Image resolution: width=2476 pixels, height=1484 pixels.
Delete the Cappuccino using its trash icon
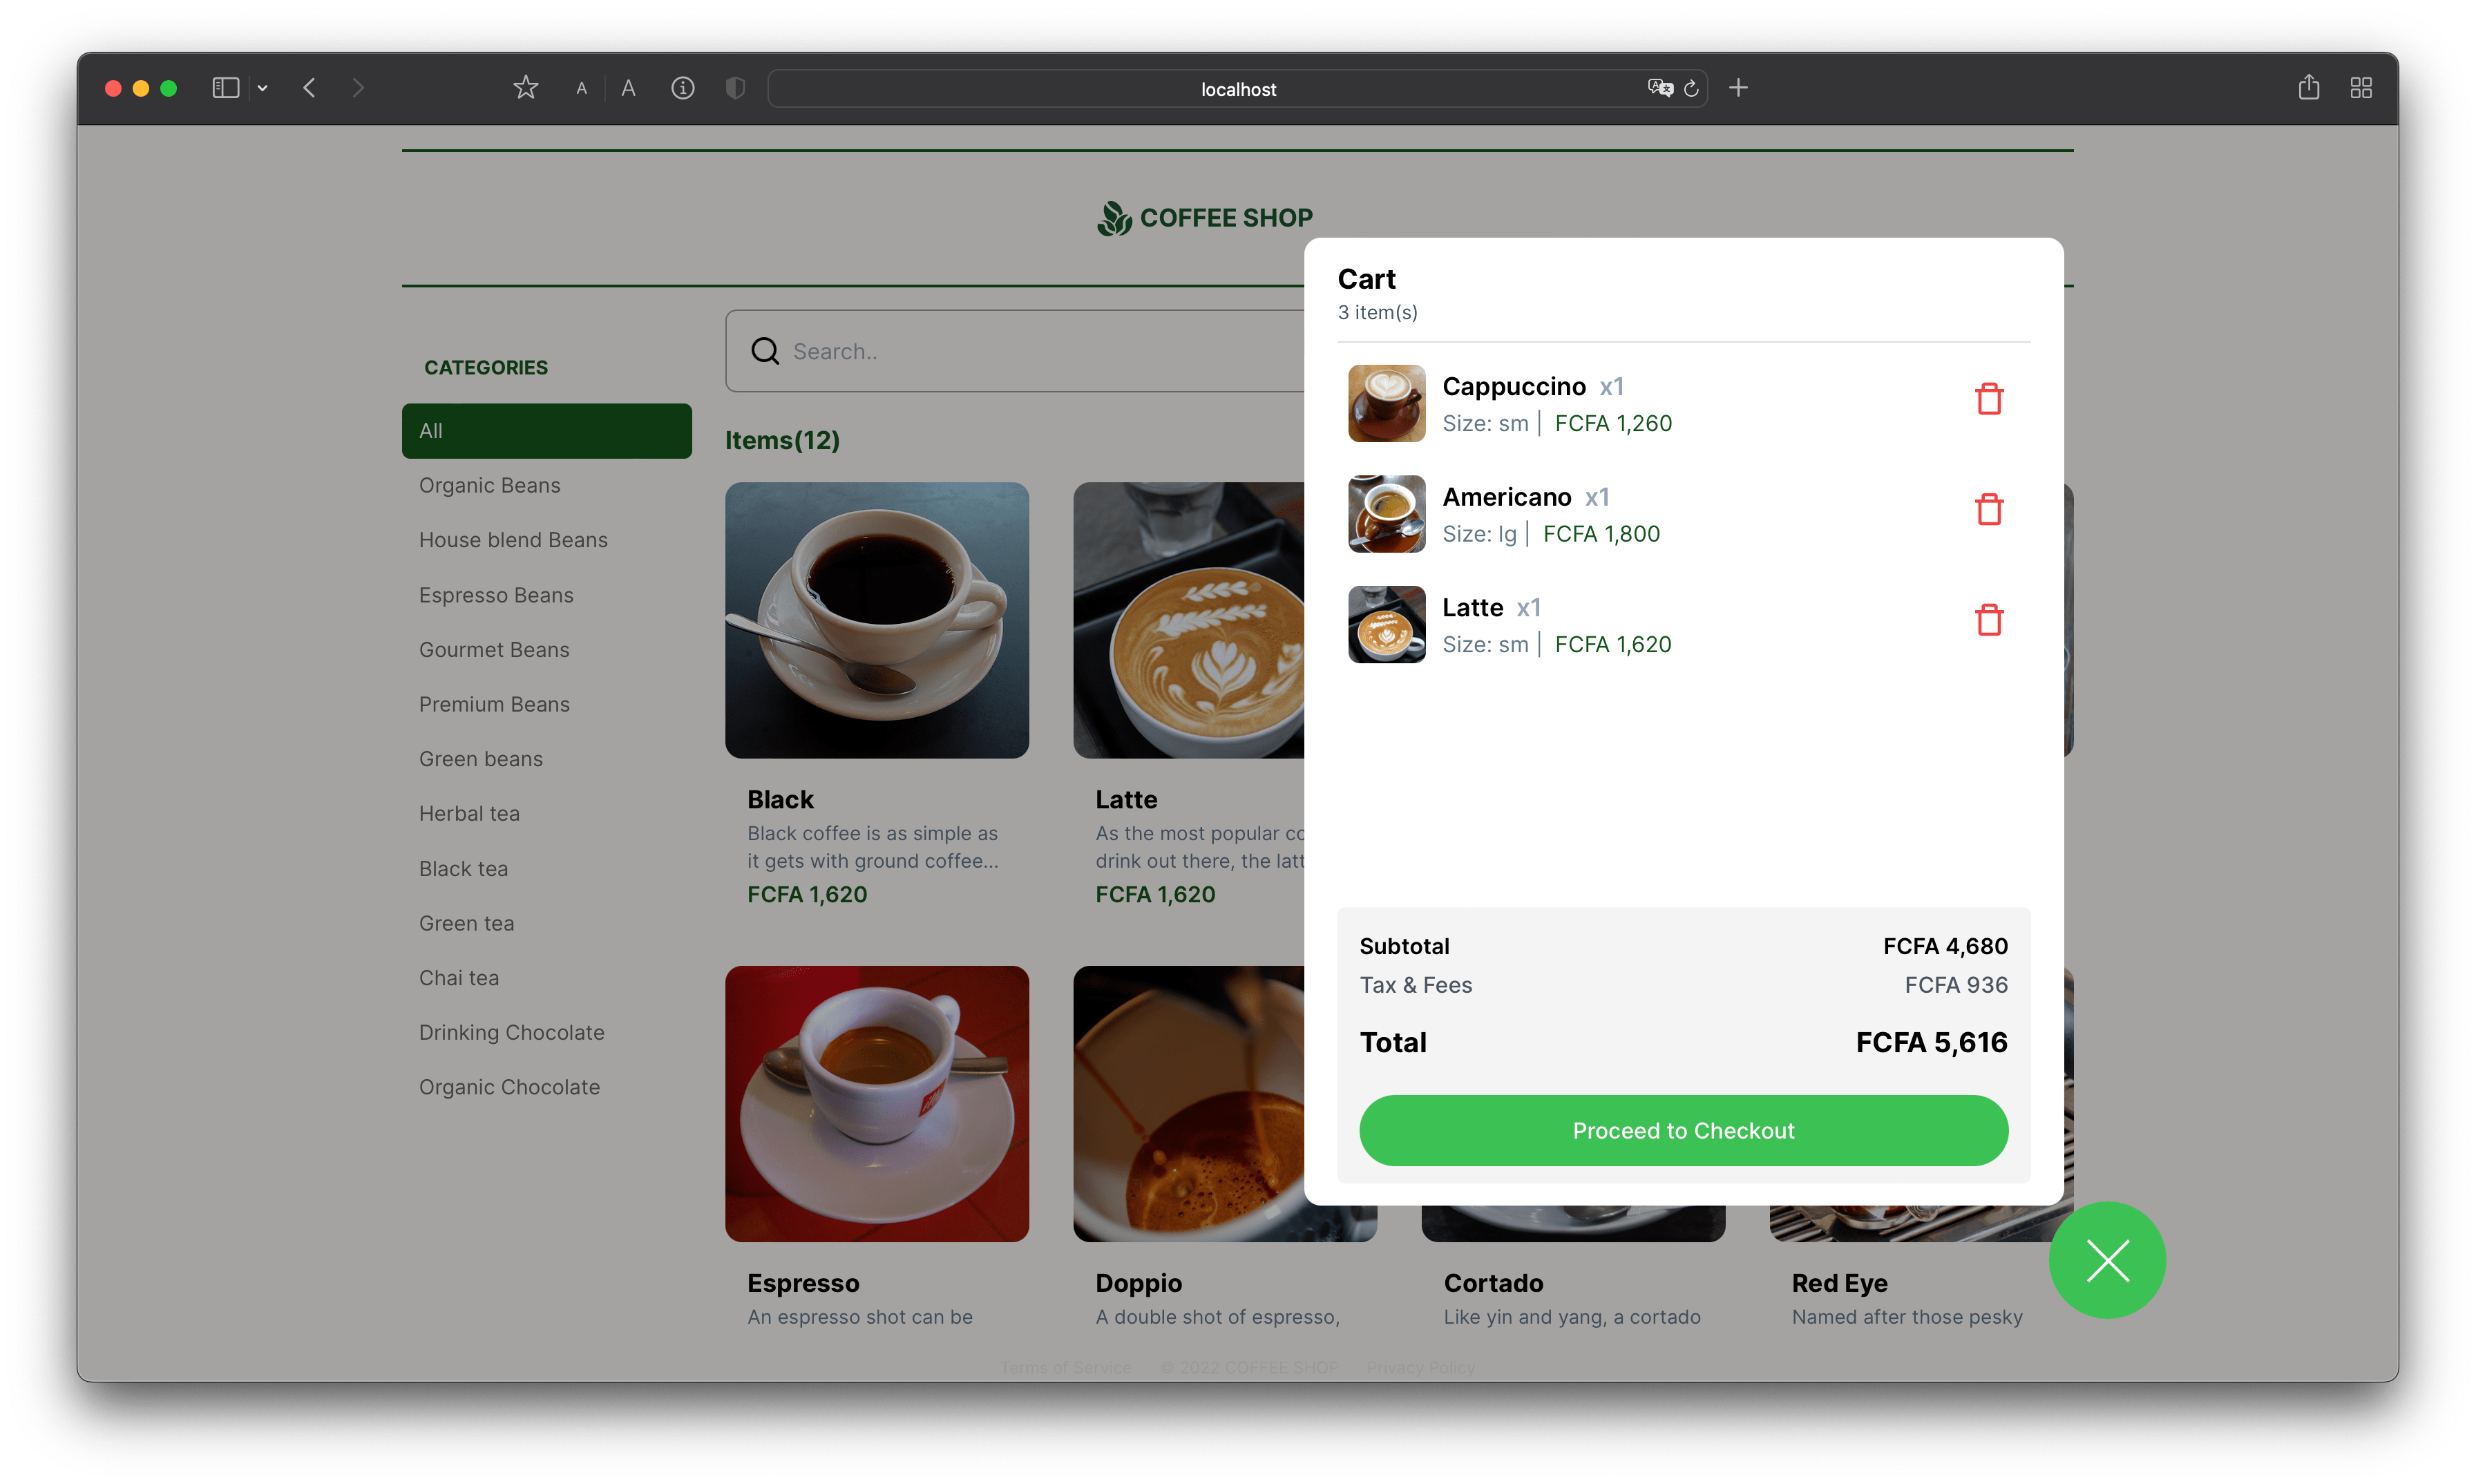tap(1989, 398)
